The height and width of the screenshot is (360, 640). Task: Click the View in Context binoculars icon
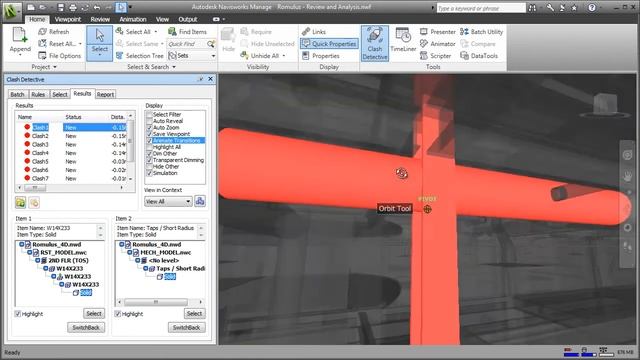[200, 201]
